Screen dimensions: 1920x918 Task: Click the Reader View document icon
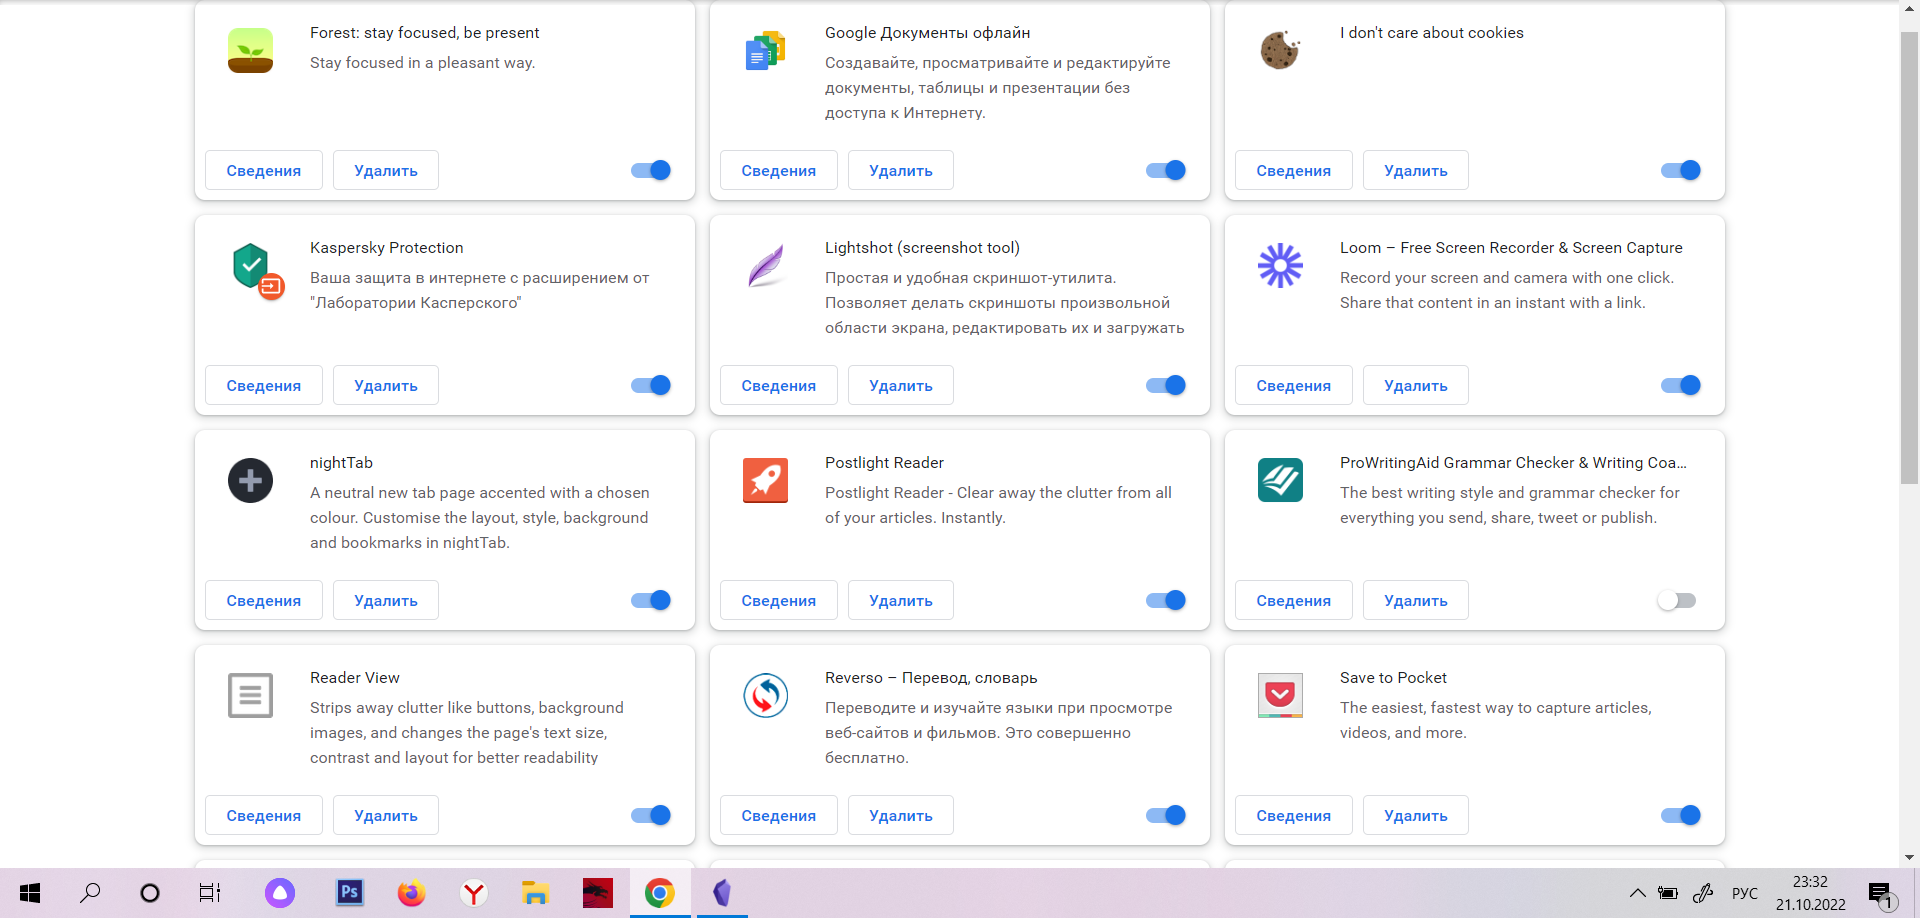click(x=250, y=696)
